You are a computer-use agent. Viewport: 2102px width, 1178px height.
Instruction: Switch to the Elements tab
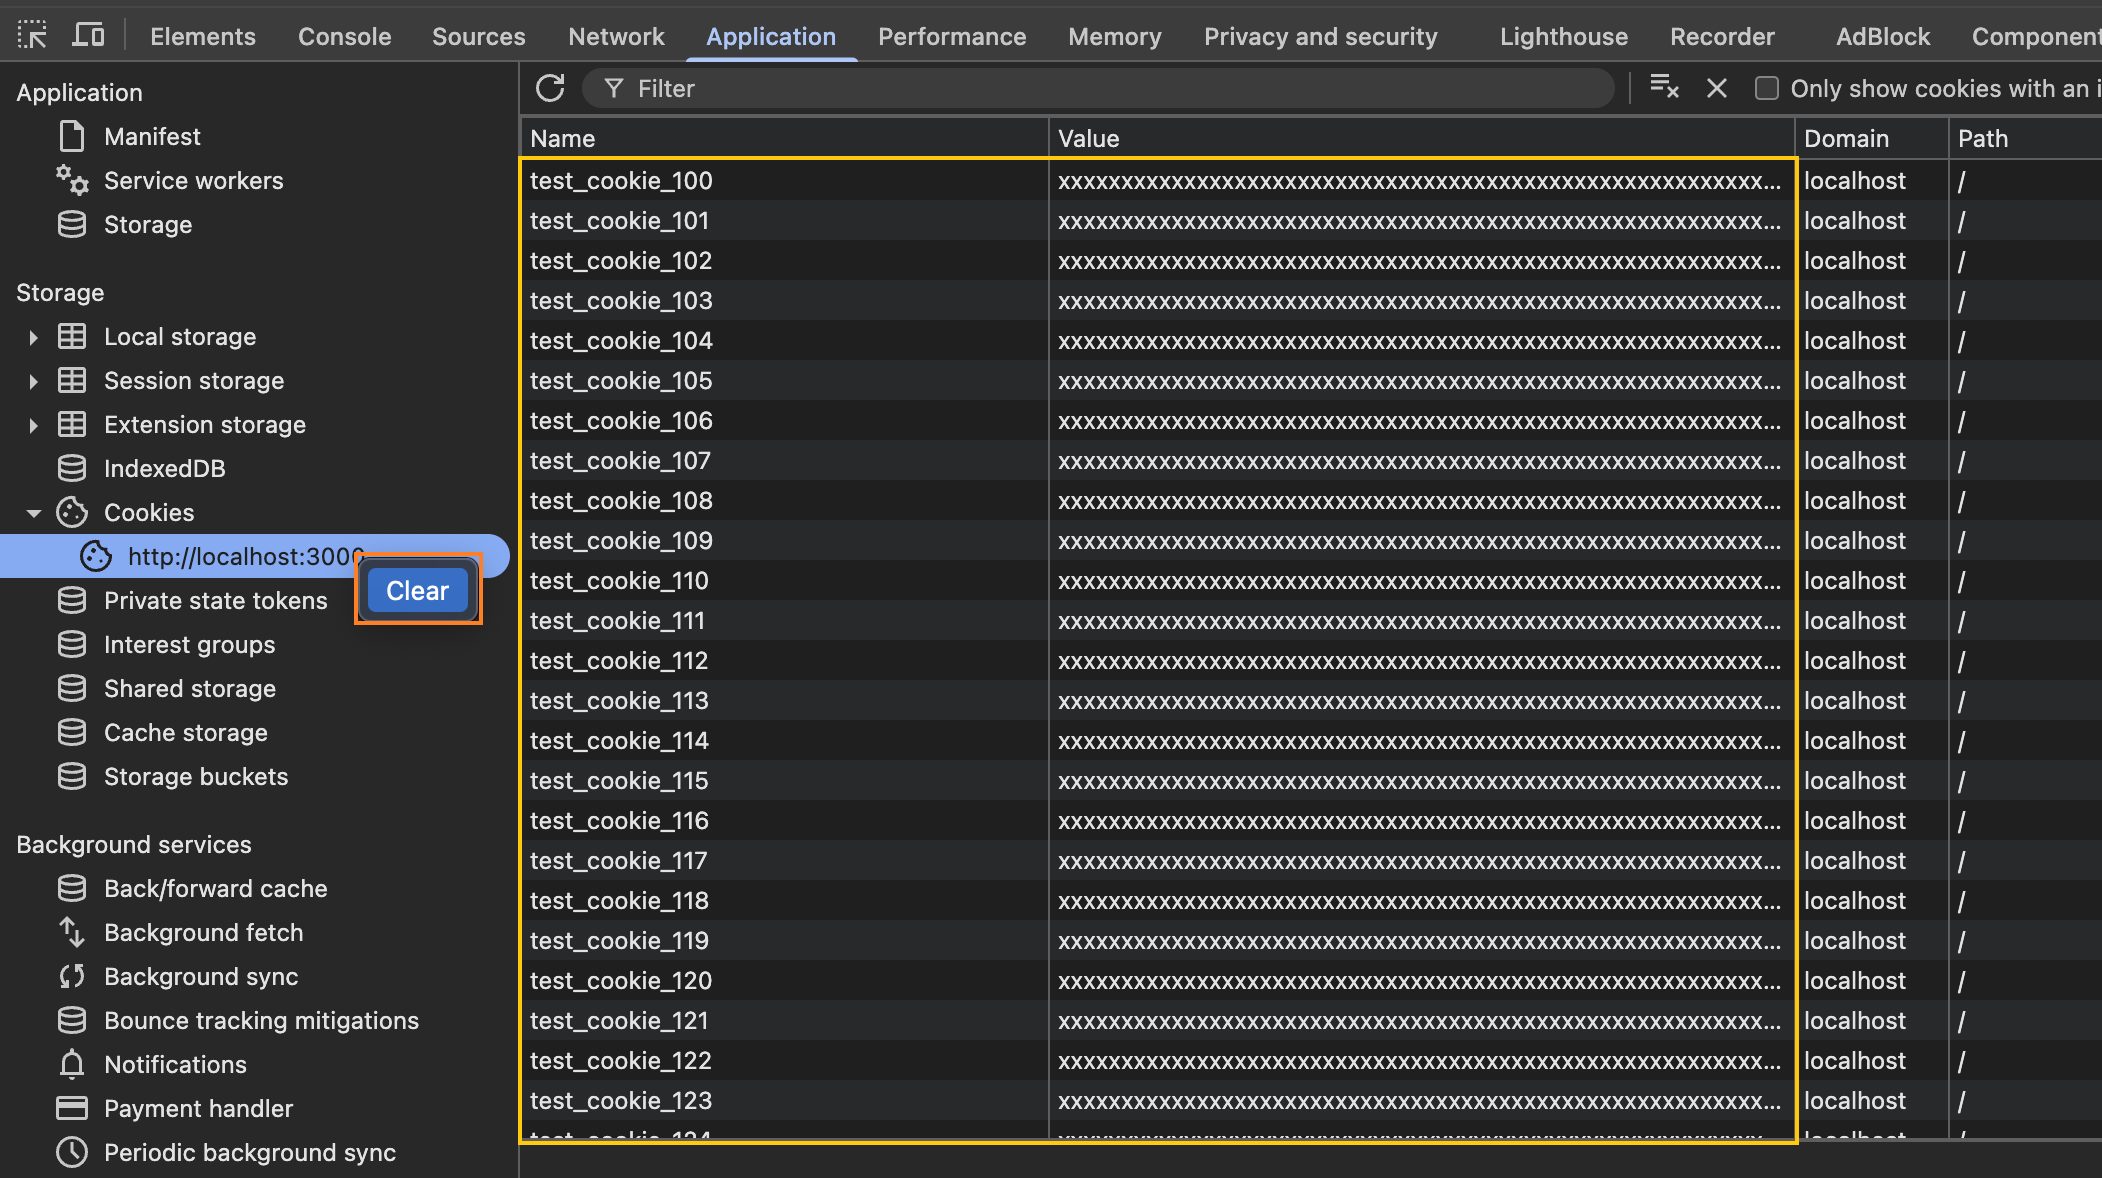[203, 36]
